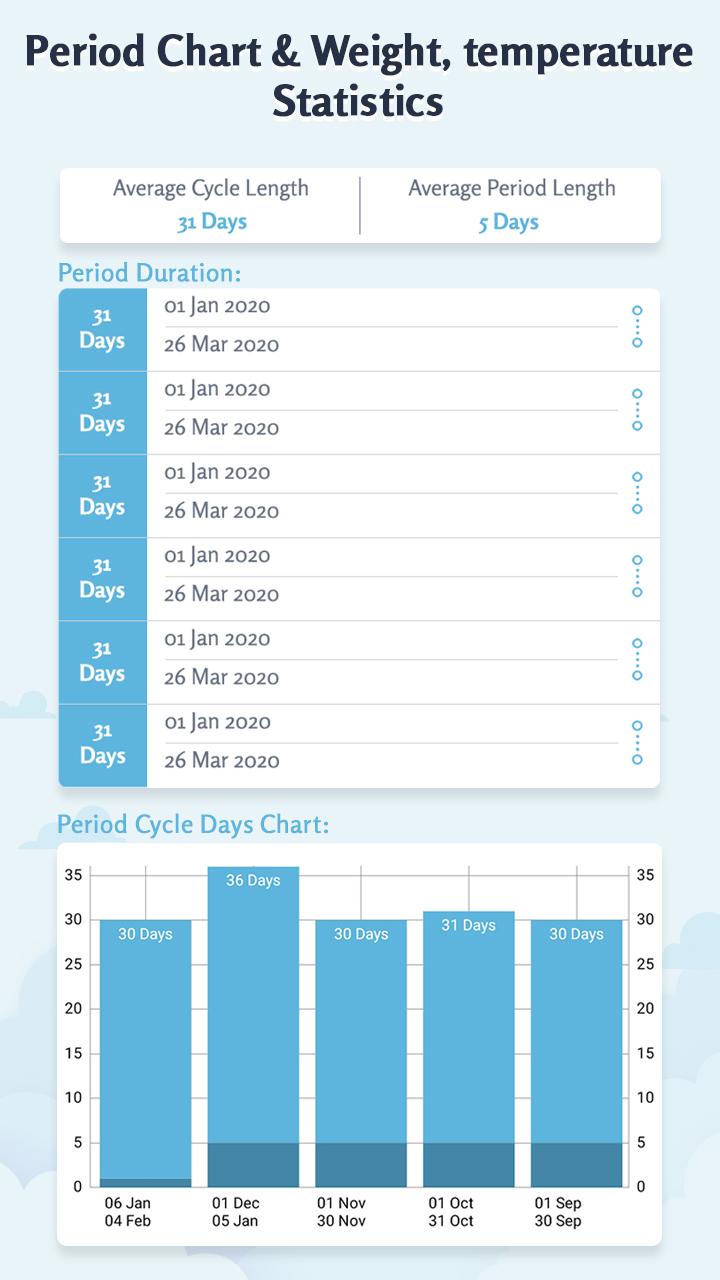The image size is (720, 1280).
Task: Open the Average Cycle Length 31 Days stat
Action: coord(211,205)
